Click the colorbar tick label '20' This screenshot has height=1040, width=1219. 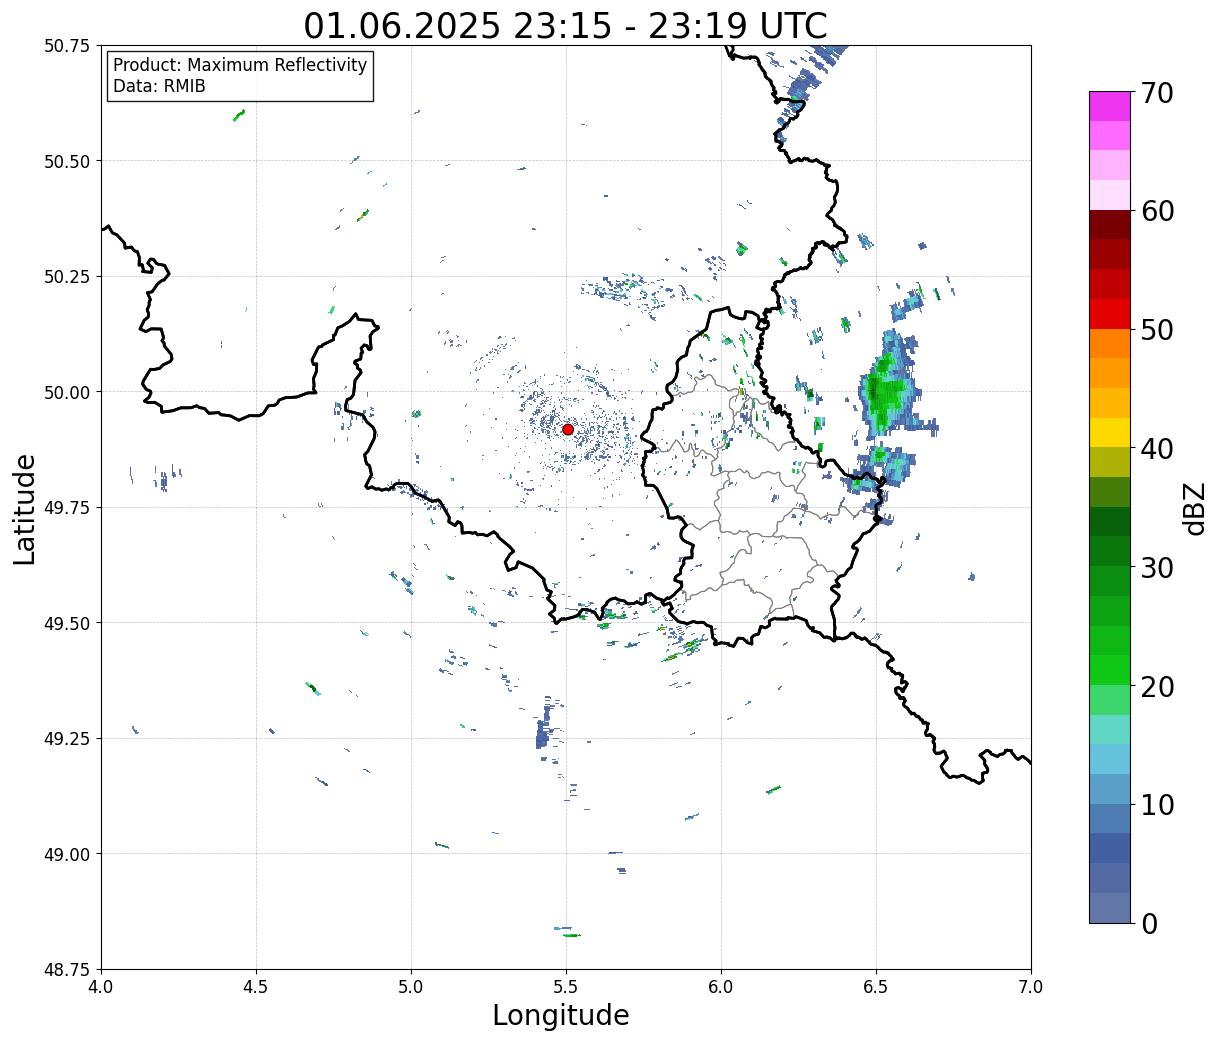pyautogui.click(x=1157, y=686)
